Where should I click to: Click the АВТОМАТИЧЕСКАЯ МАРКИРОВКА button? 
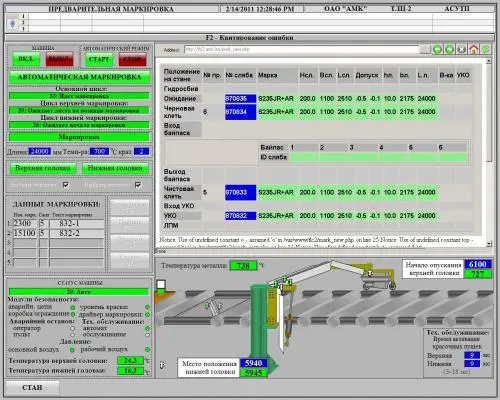[80, 77]
